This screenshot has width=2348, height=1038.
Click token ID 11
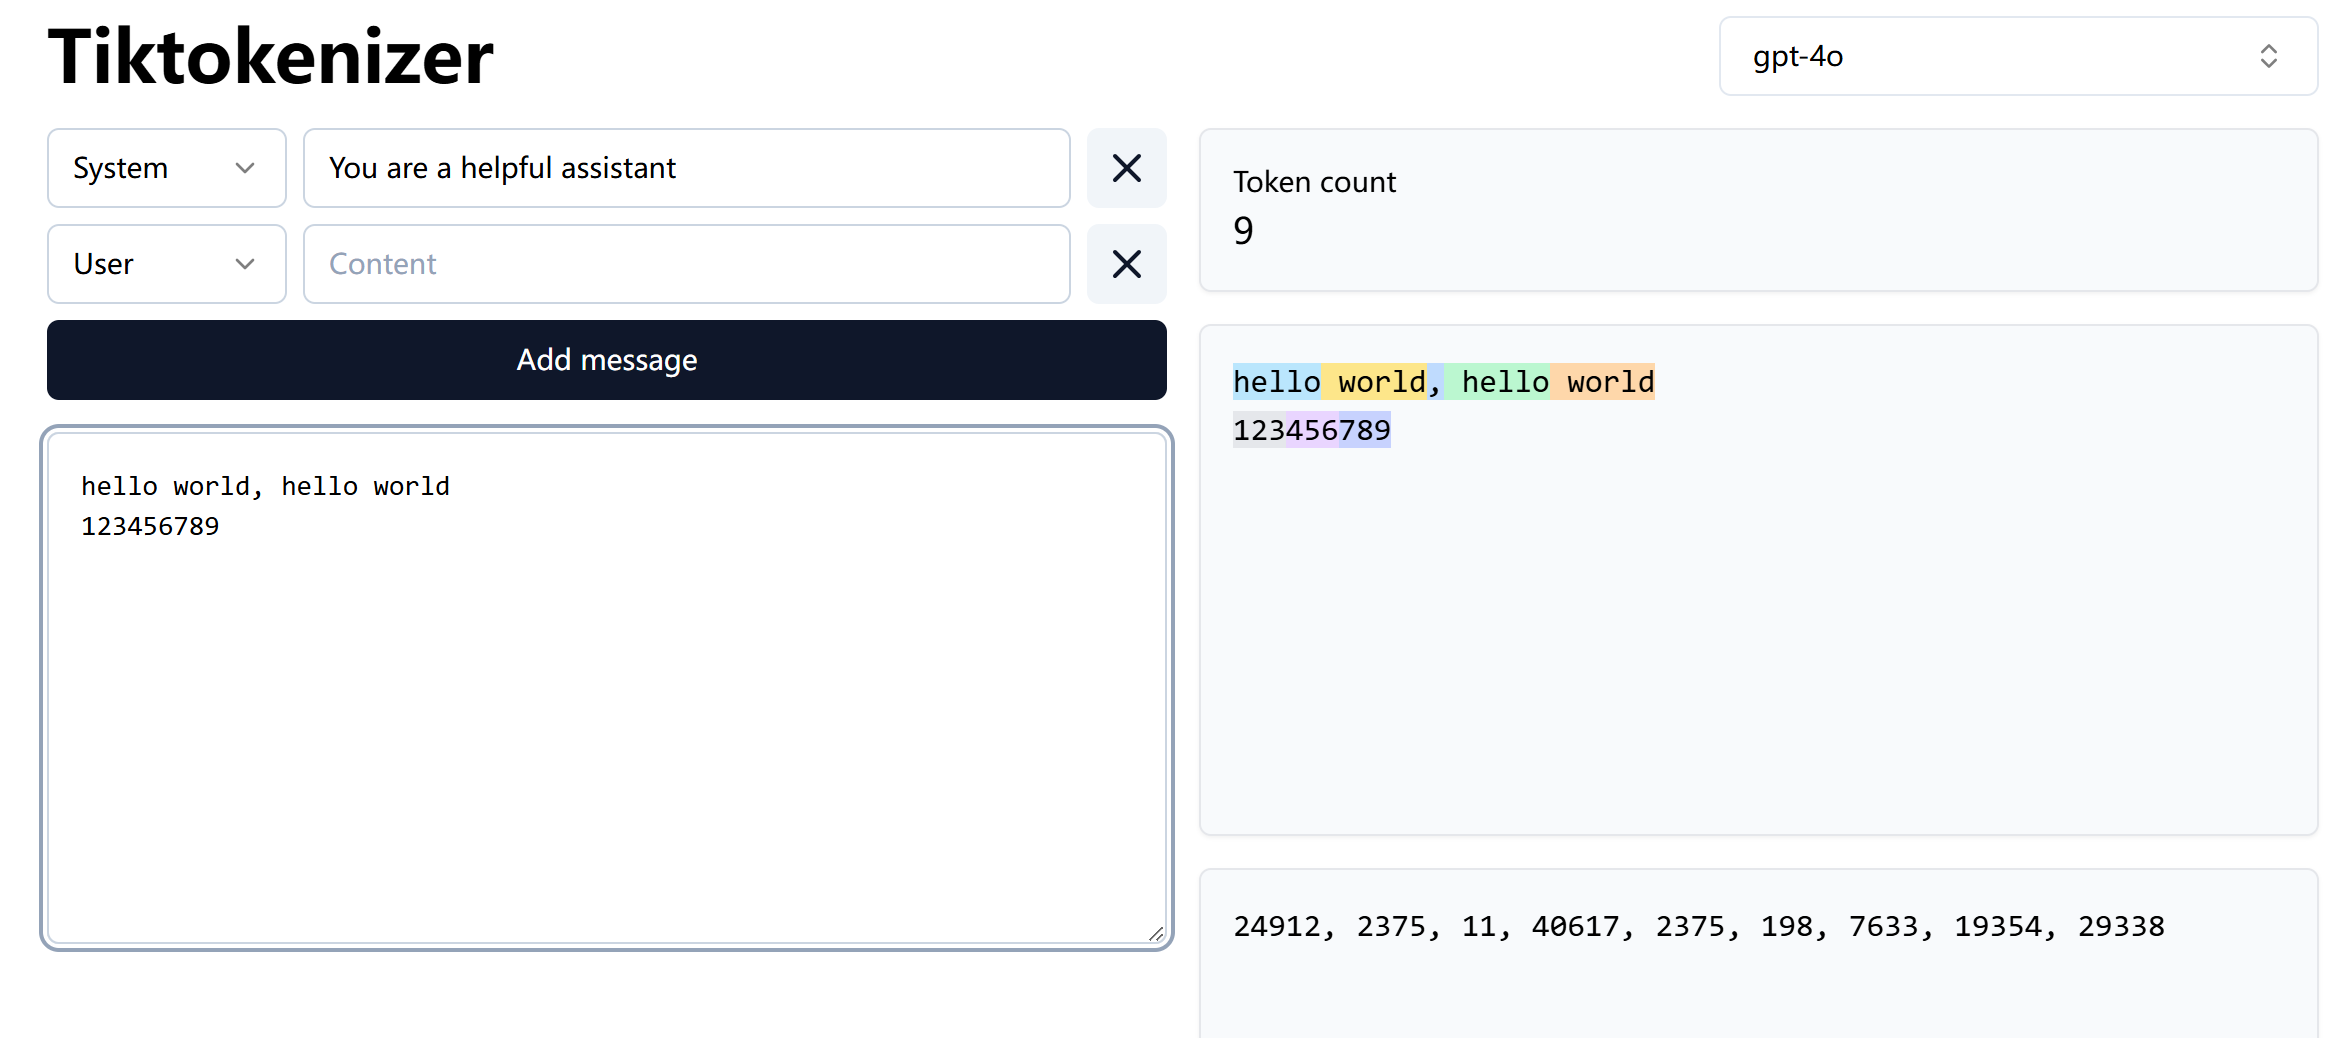tap(1479, 927)
